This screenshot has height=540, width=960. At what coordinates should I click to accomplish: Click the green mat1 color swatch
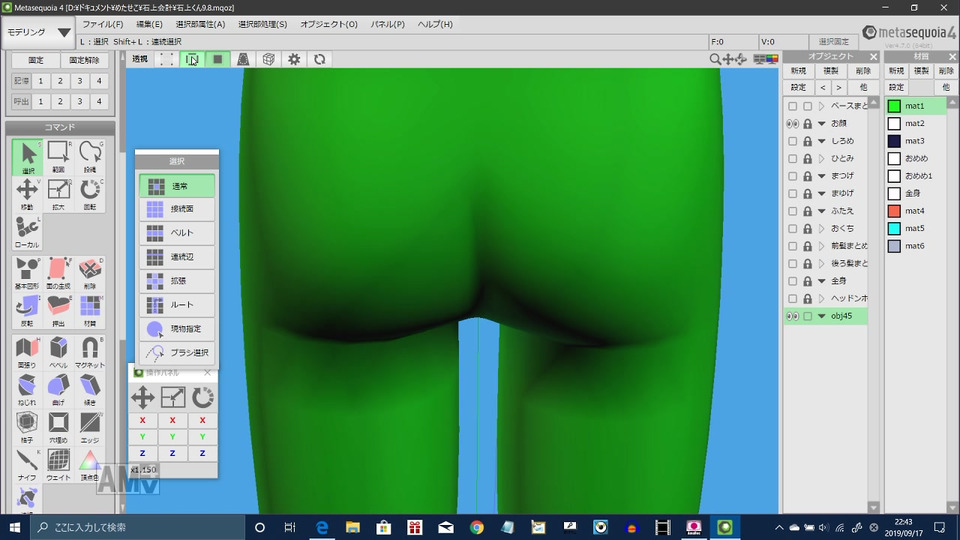(894, 107)
